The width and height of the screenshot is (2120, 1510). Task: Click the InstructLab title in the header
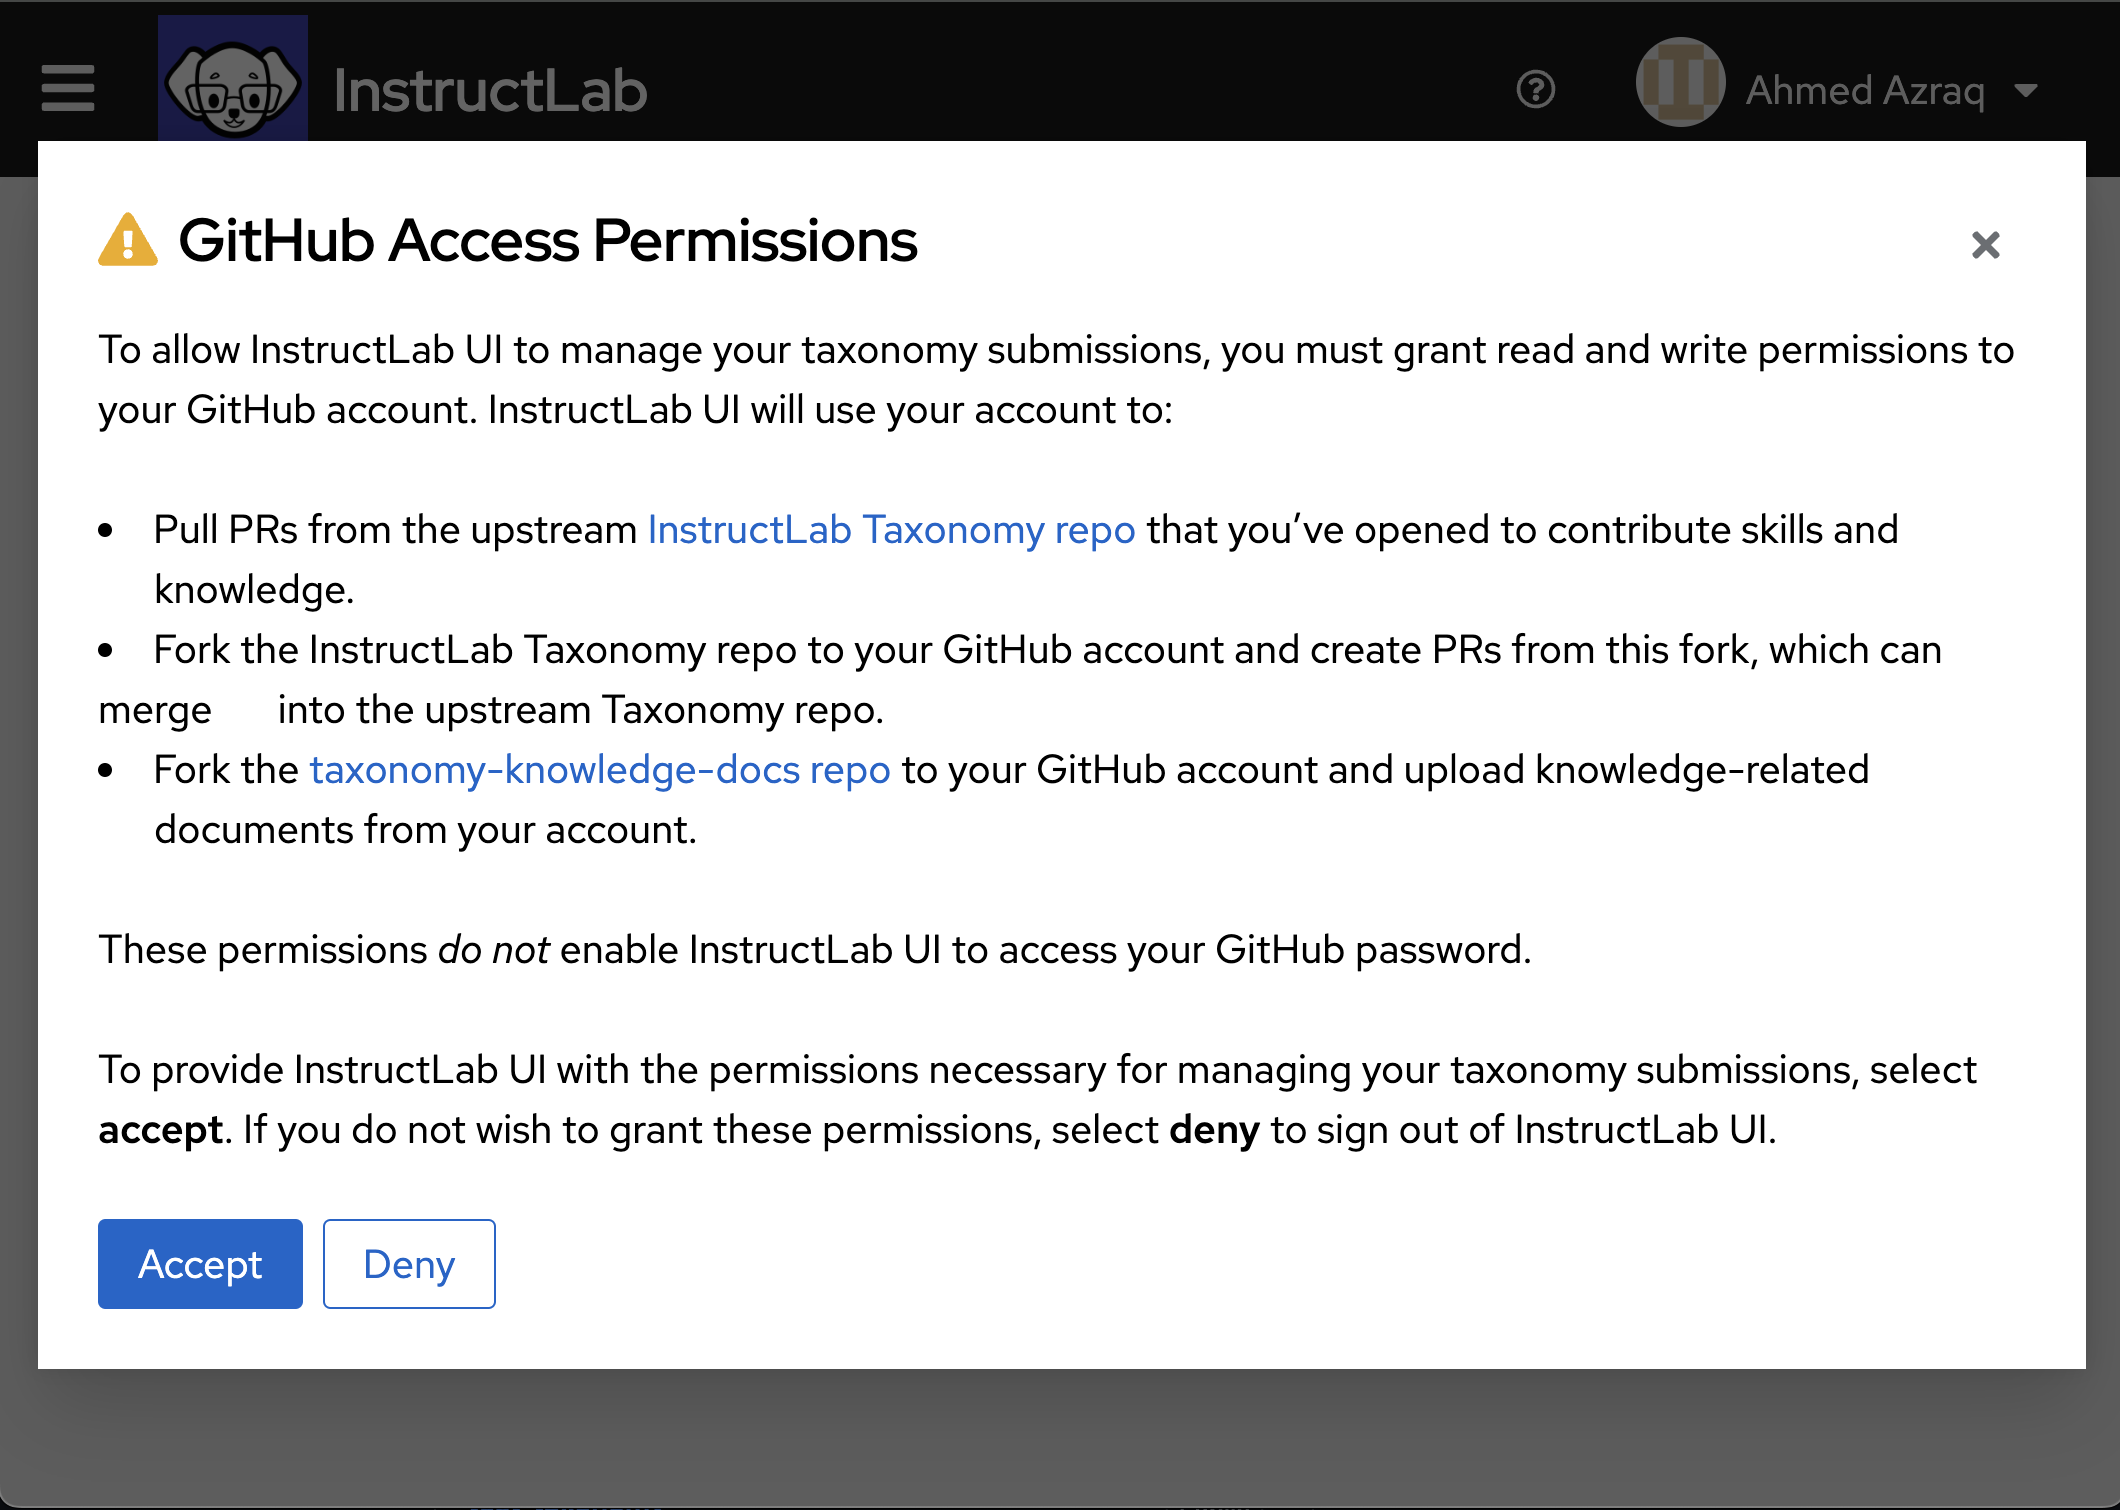pos(490,90)
